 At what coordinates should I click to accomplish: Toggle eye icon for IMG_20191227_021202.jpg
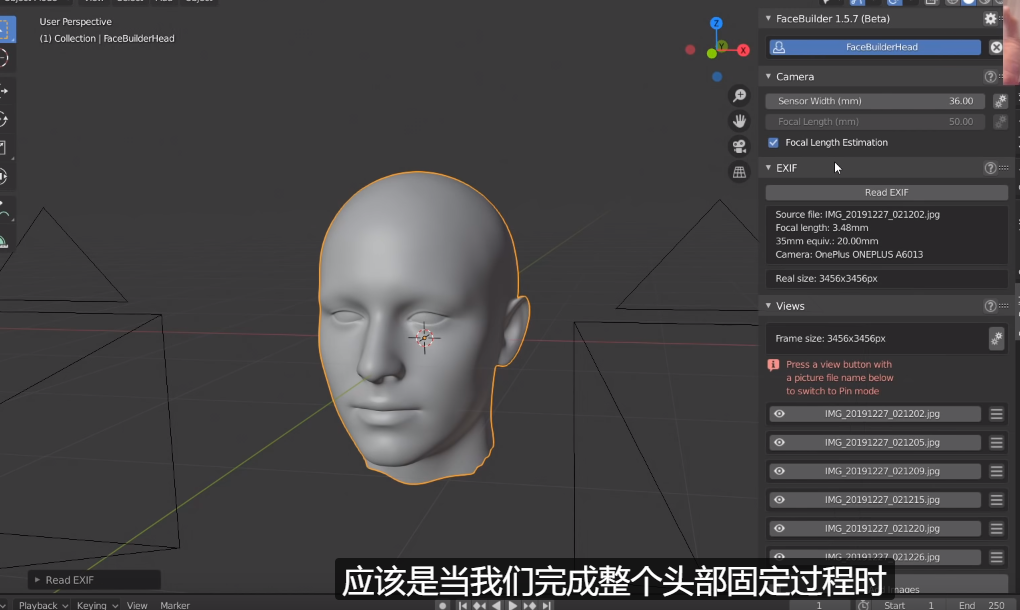779,414
